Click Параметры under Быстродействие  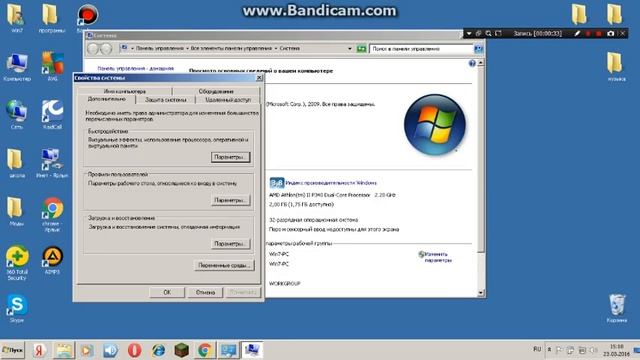[231, 157]
